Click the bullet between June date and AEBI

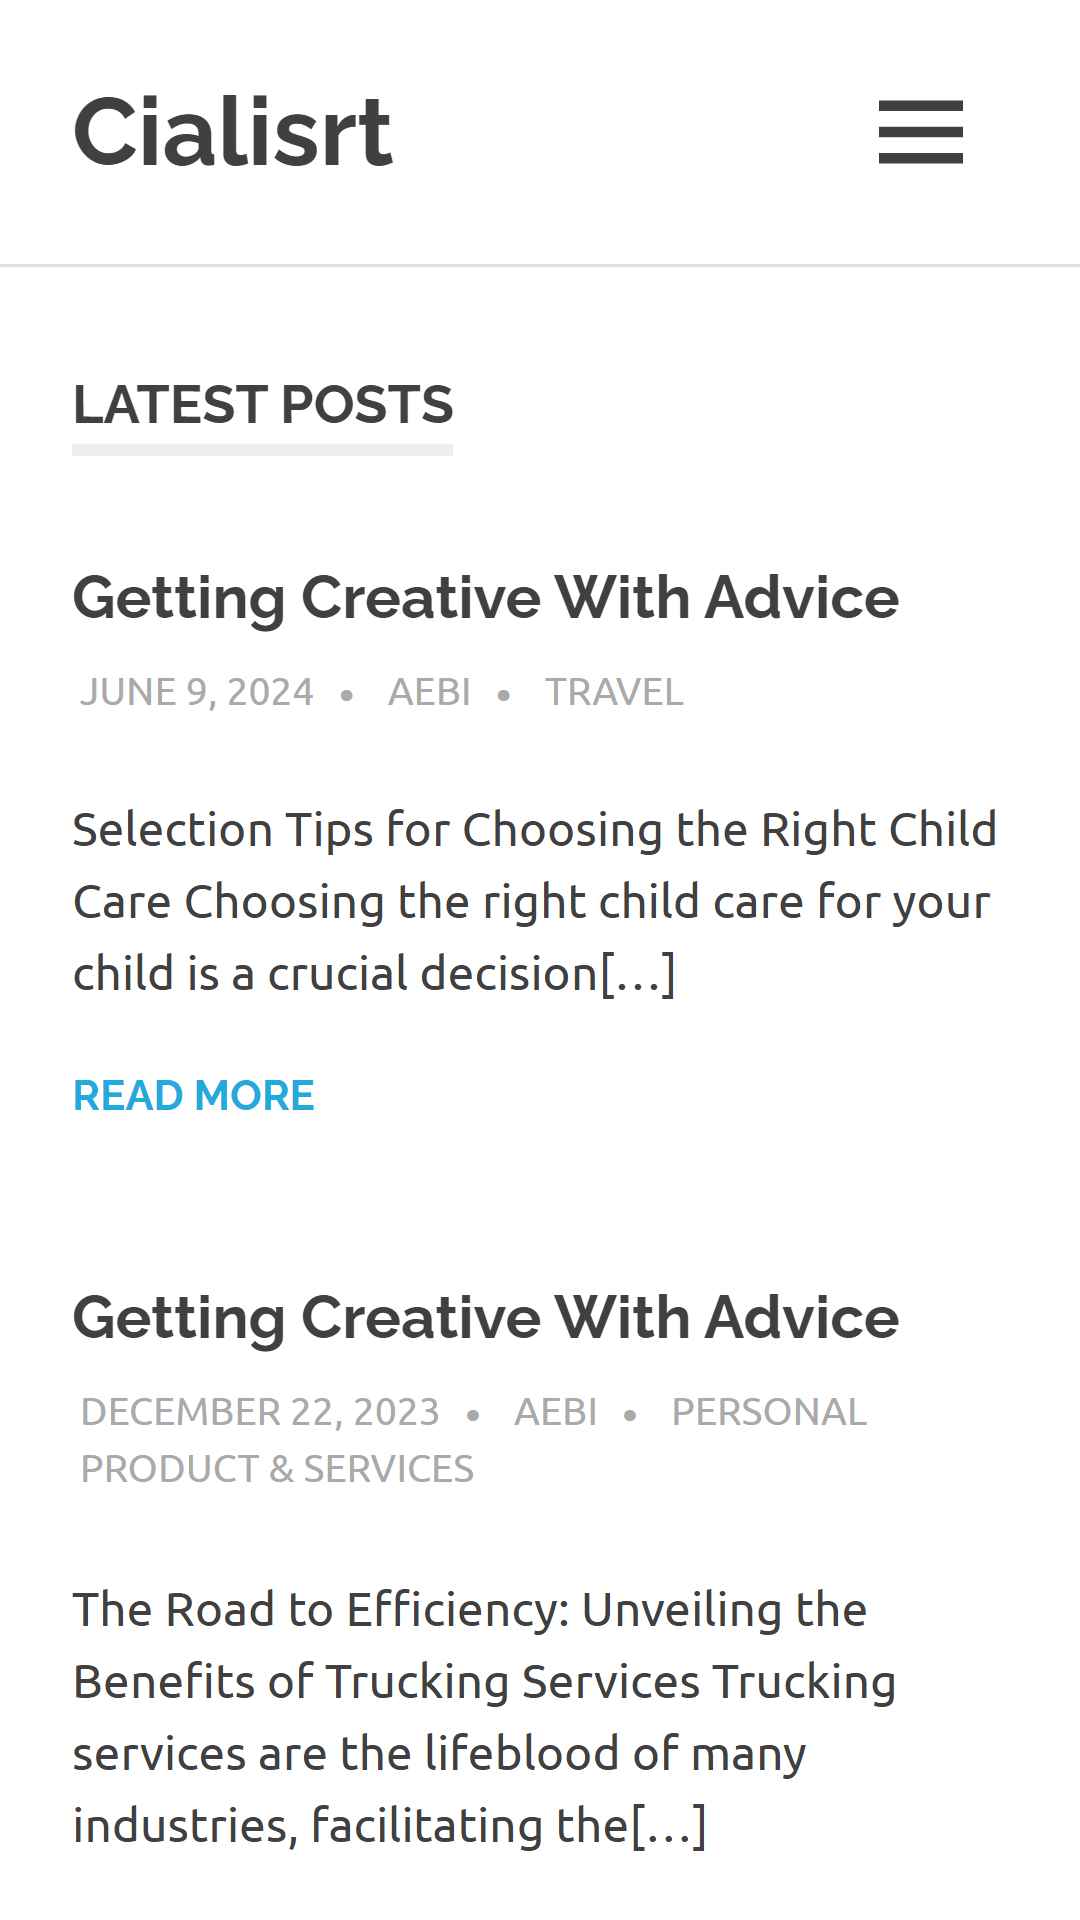tap(347, 694)
